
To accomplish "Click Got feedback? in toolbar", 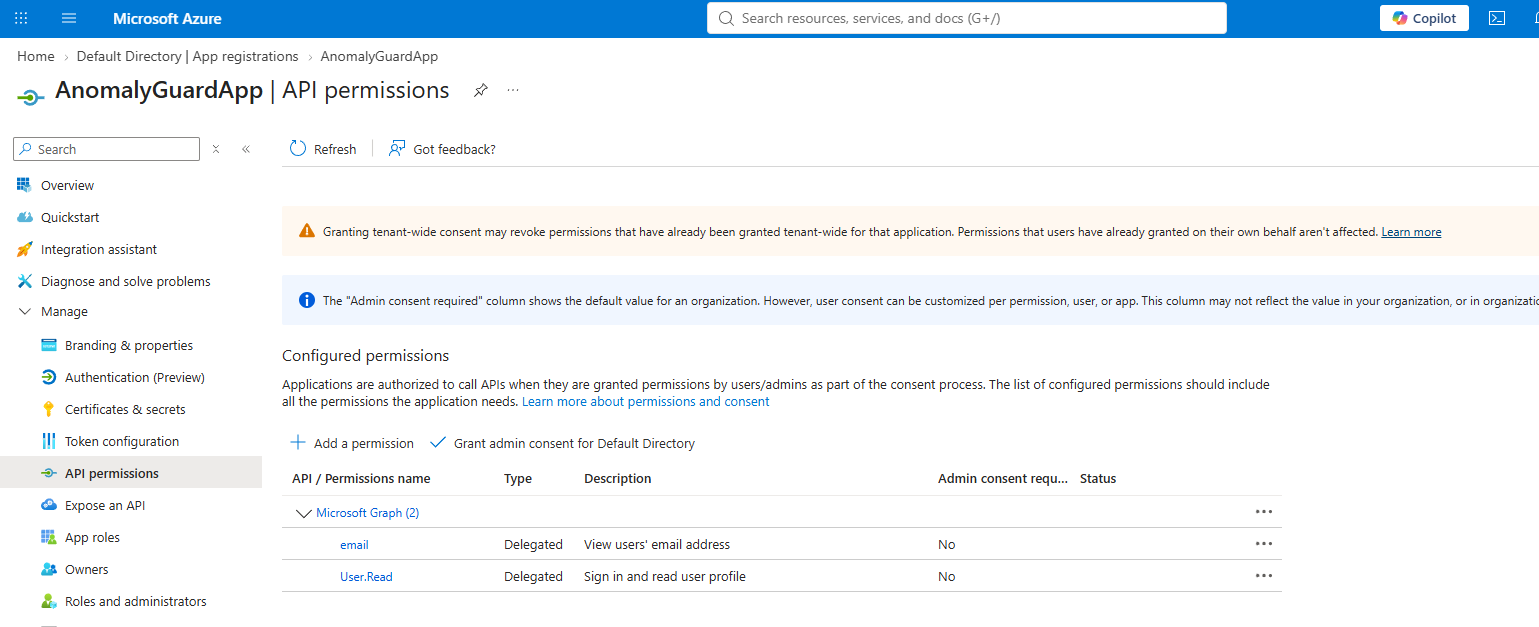I will click(x=442, y=149).
